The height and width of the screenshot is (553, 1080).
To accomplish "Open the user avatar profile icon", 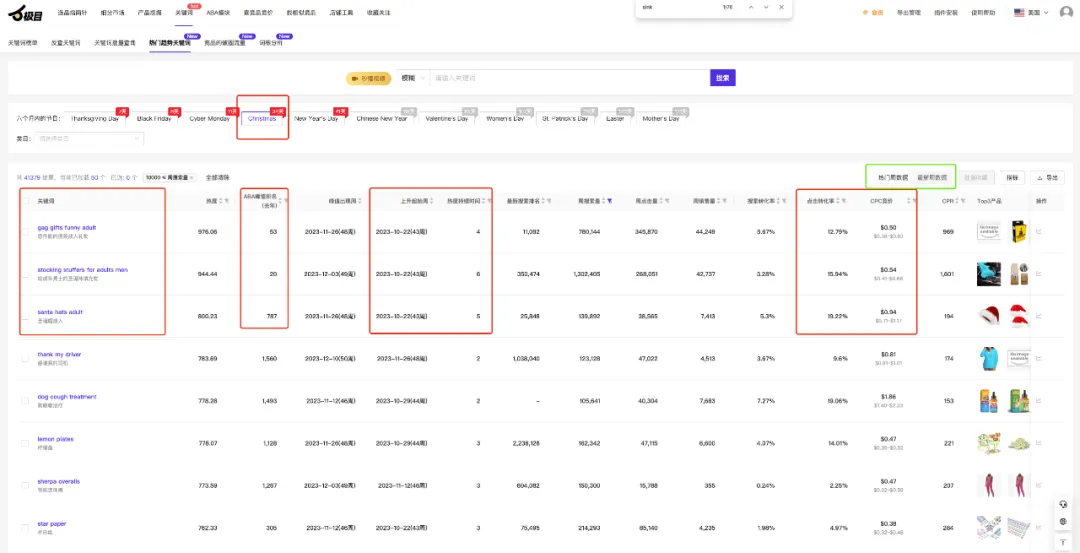I will click(1066, 12).
